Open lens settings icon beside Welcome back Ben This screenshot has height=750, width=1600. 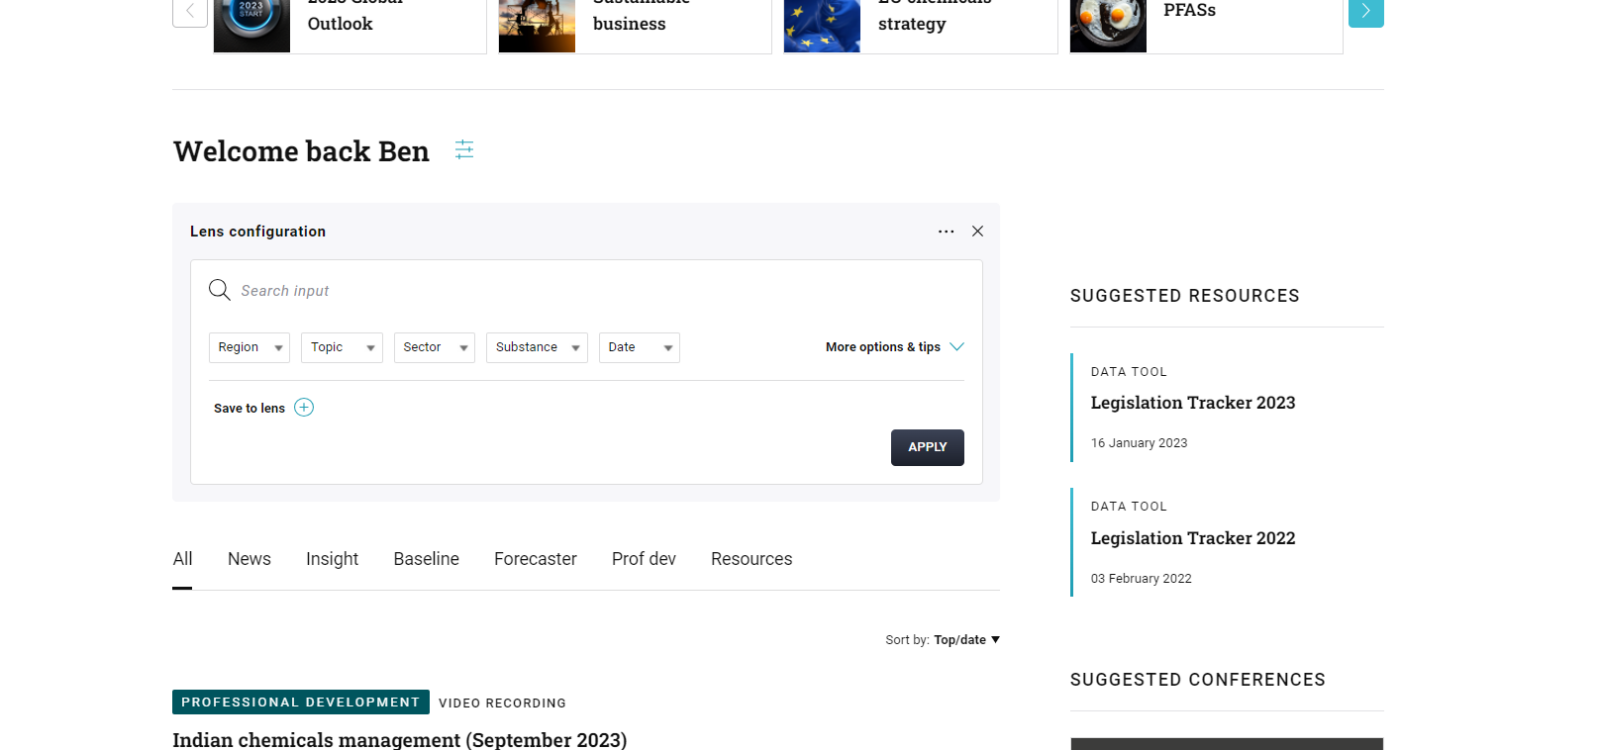tap(464, 150)
